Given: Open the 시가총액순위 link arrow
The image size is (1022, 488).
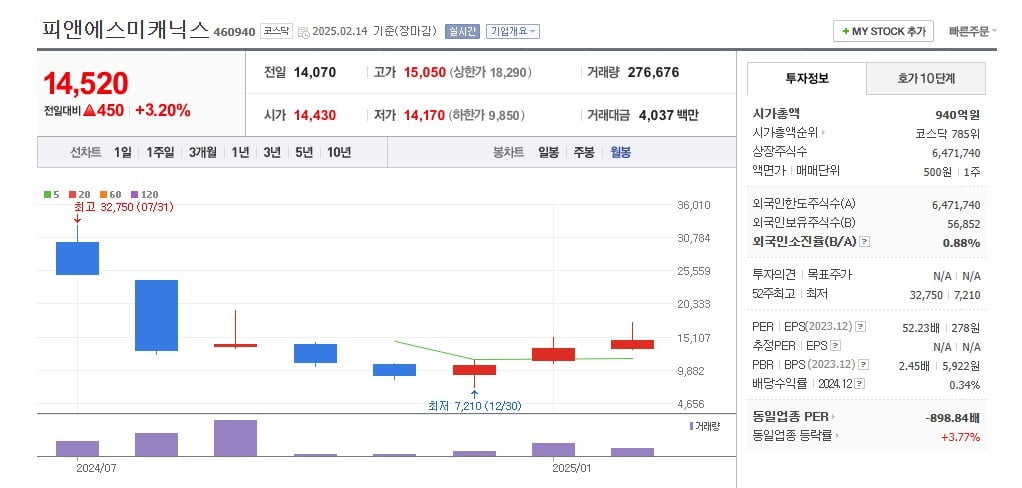Looking at the screenshot, I should click(x=824, y=134).
